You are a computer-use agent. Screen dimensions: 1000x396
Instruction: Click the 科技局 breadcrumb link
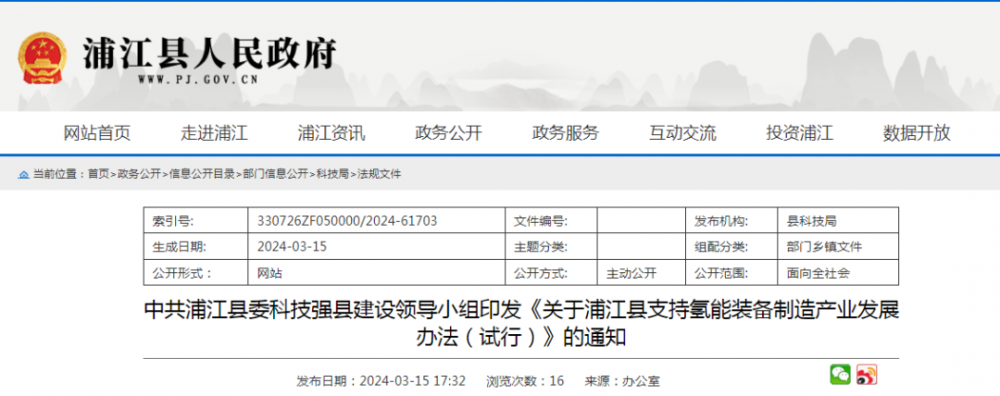(333, 174)
